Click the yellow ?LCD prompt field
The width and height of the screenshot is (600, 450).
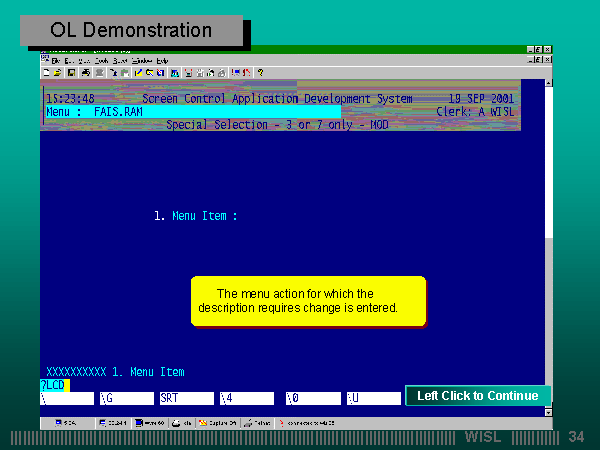[x=54, y=385]
